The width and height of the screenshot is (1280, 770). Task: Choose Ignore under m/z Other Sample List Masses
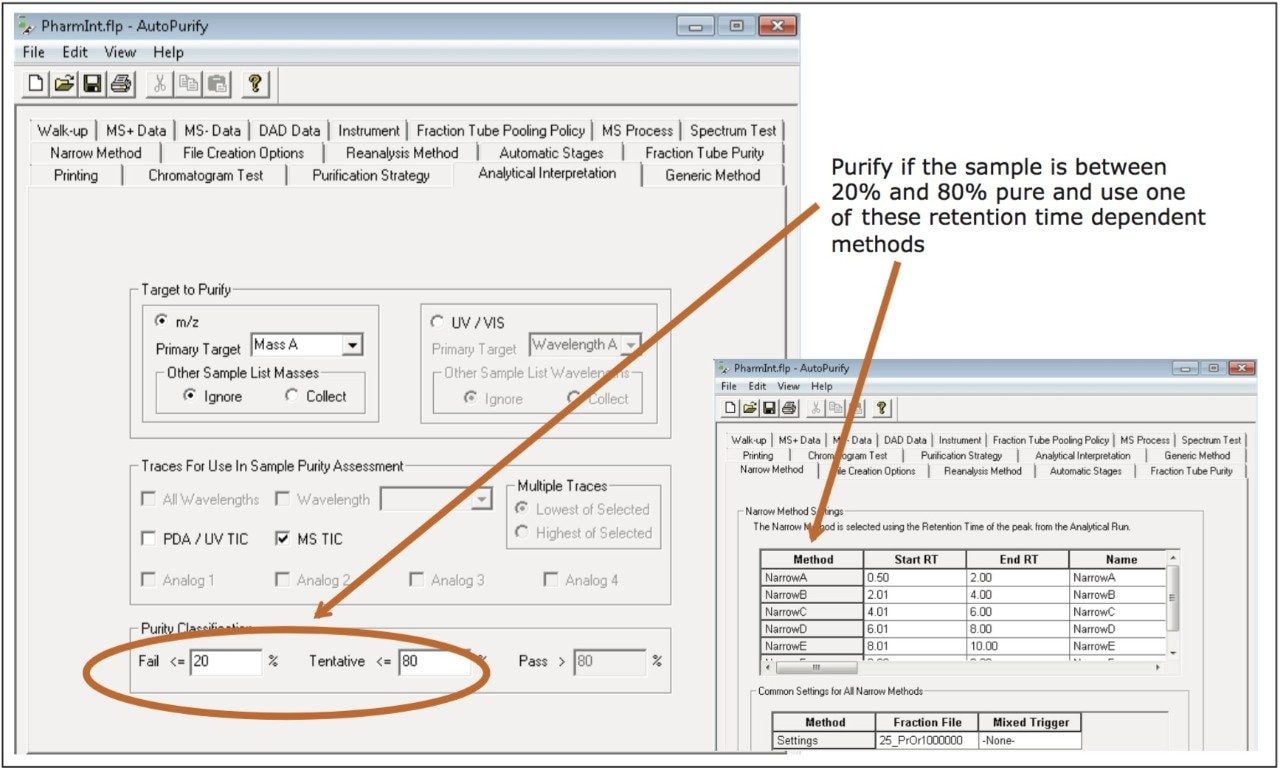191,396
